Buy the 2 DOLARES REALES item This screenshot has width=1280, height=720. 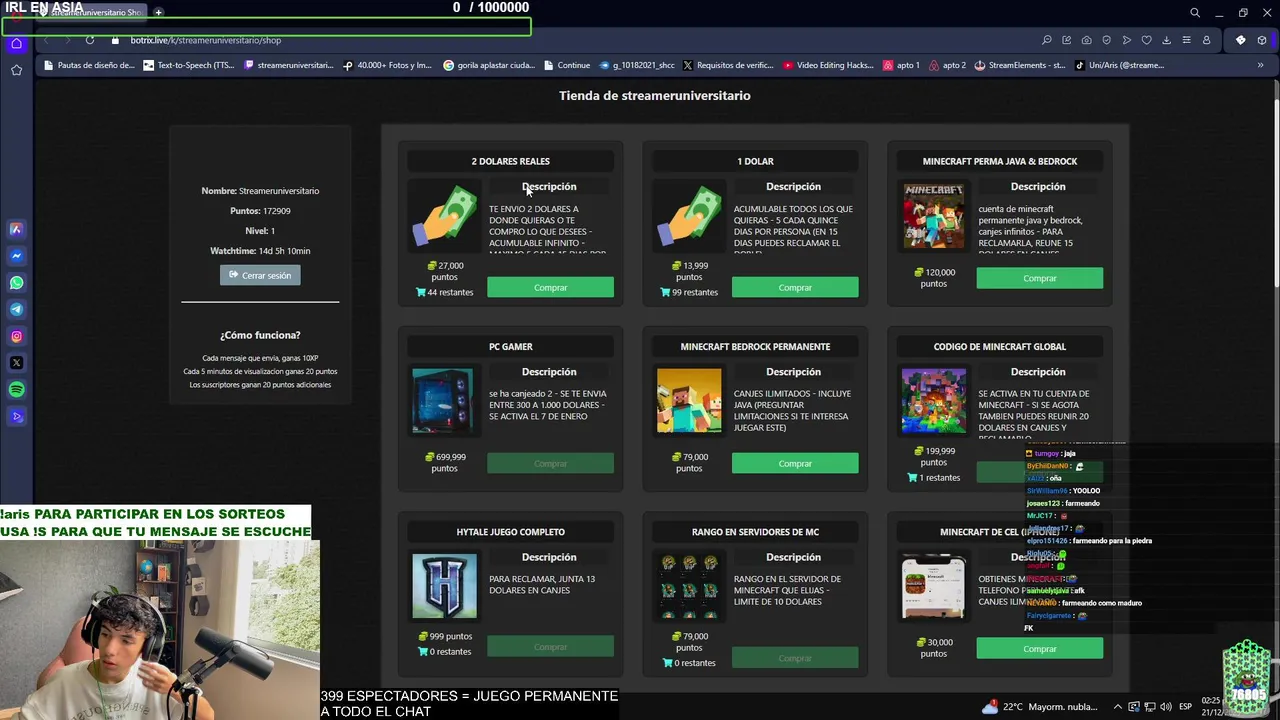550,287
